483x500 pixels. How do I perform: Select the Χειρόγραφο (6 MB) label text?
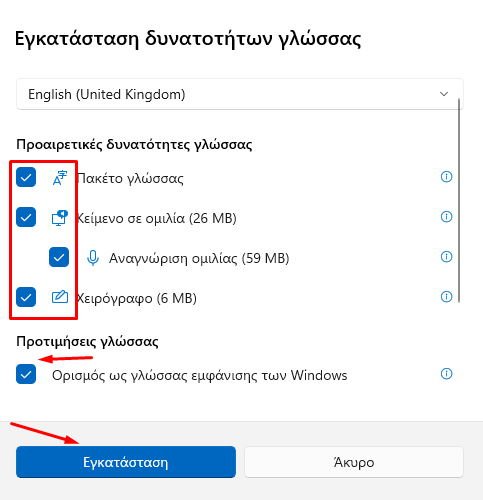tap(137, 298)
